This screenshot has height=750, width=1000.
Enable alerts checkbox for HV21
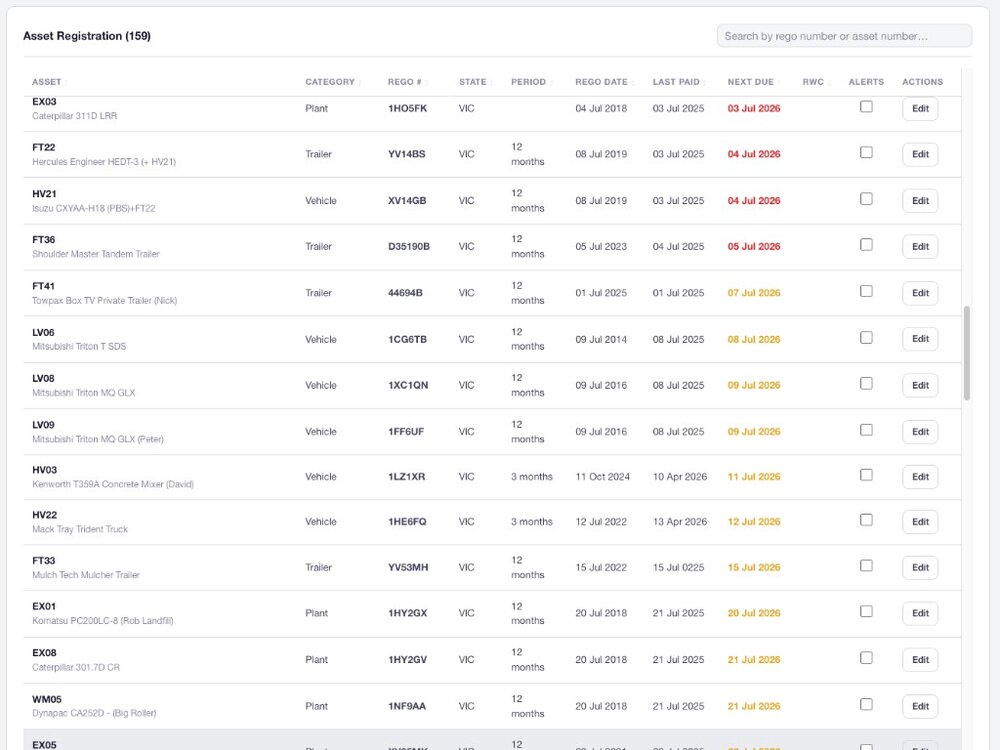pyautogui.click(x=866, y=199)
